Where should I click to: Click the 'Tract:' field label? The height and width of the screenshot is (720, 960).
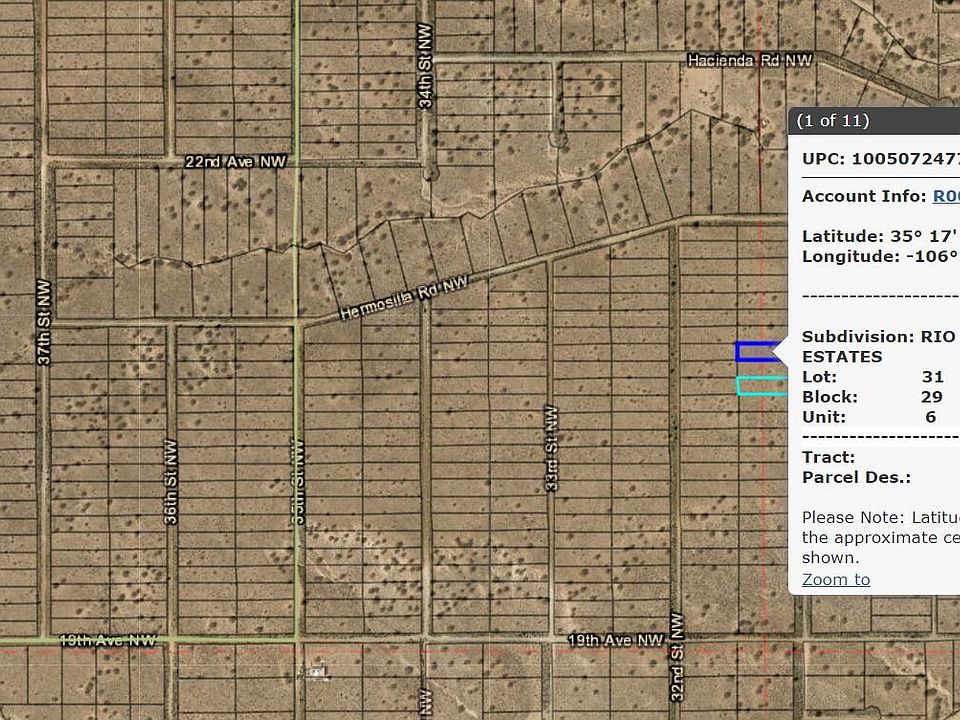point(828,457)
